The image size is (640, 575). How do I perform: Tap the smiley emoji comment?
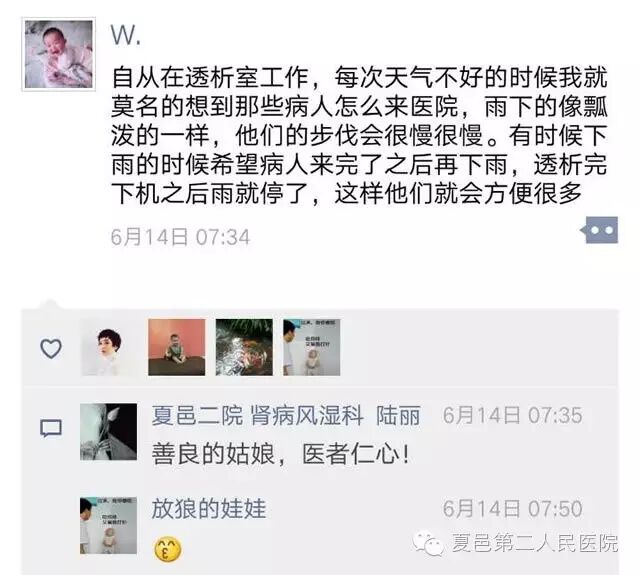[x=168, y=549]
